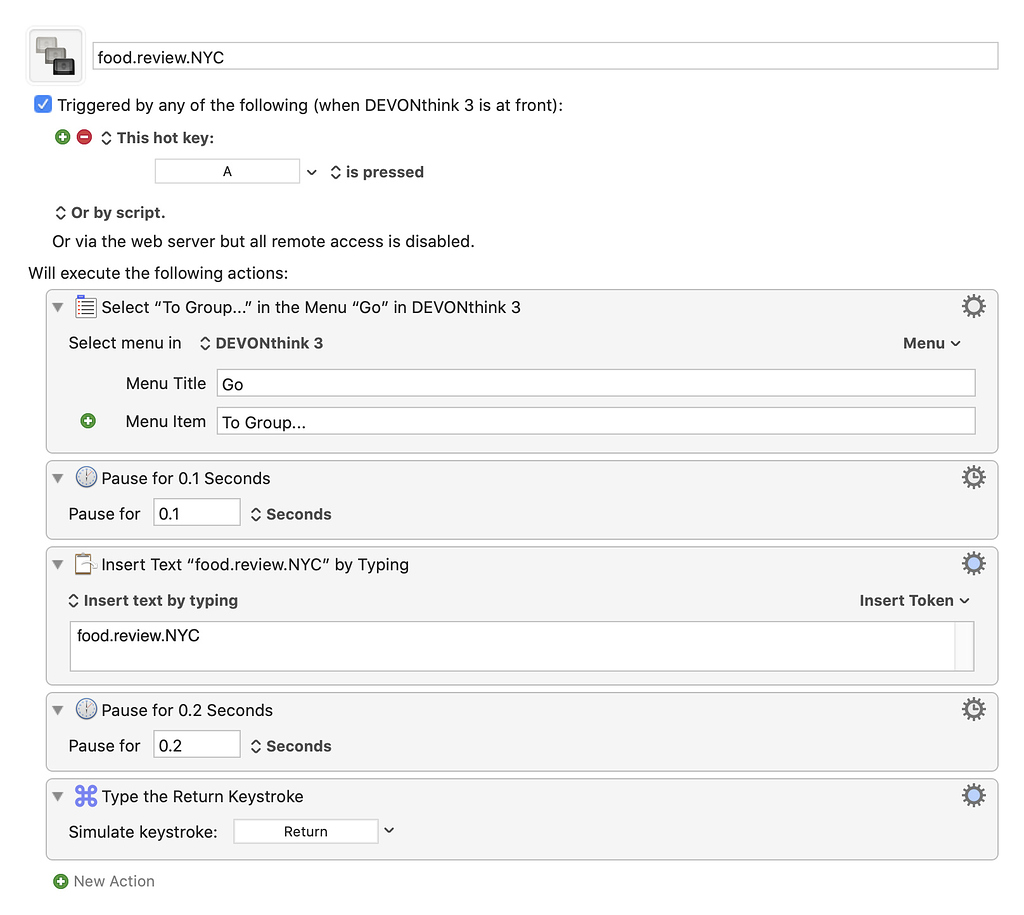Click the clock icon on Pause for 0.1 Seconds
The image size is (1024, 915).
(86, 477)
